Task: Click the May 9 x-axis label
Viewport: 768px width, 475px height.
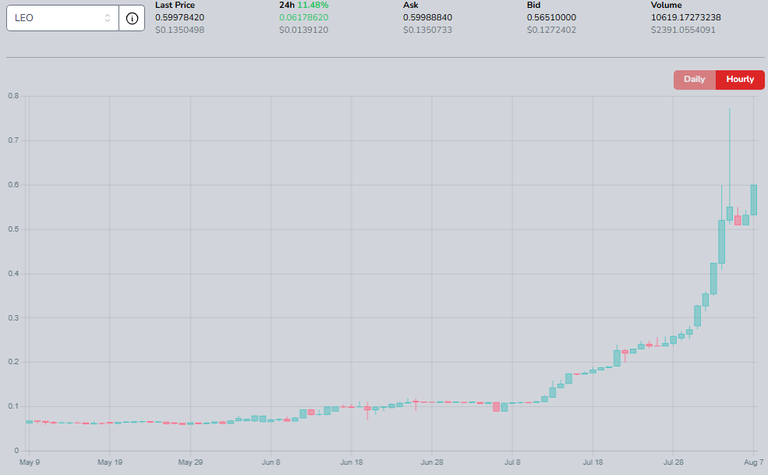Action: (29, 462)
